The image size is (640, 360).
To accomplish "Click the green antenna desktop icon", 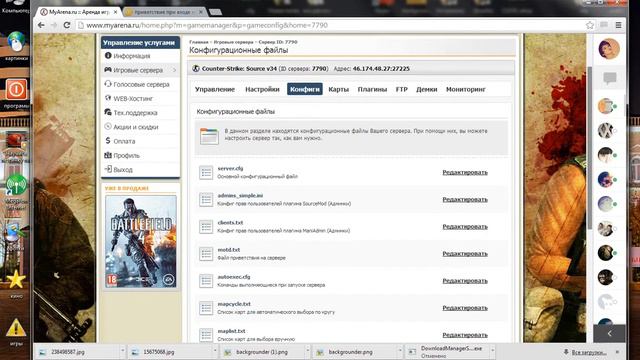I will click(16, 184).
